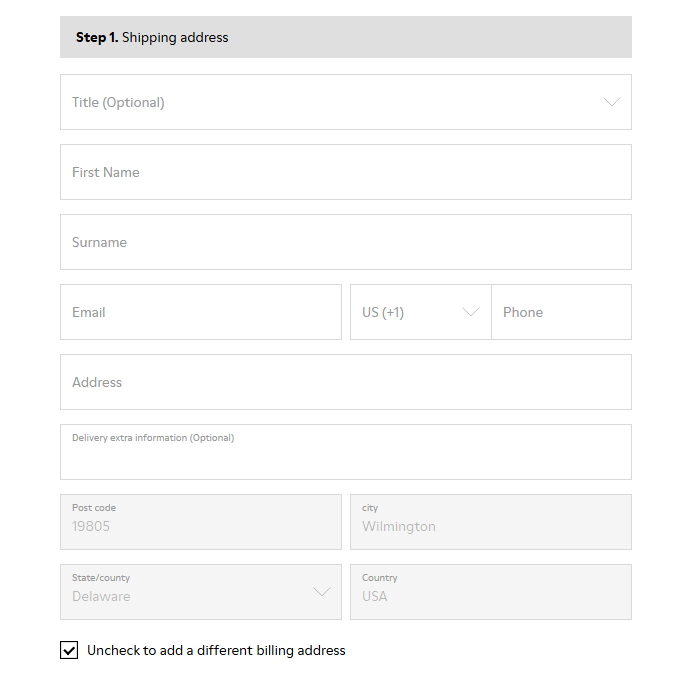
Task: Toggle the different billing address checkbox
Action: tap(69, 651)
